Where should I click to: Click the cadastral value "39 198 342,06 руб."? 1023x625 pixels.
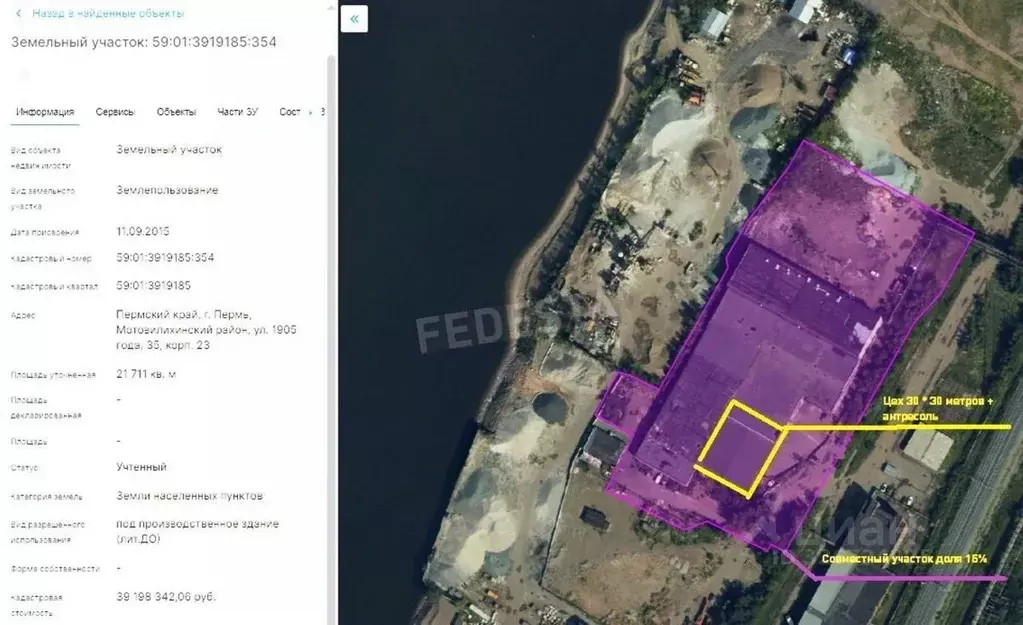[166, 597]
